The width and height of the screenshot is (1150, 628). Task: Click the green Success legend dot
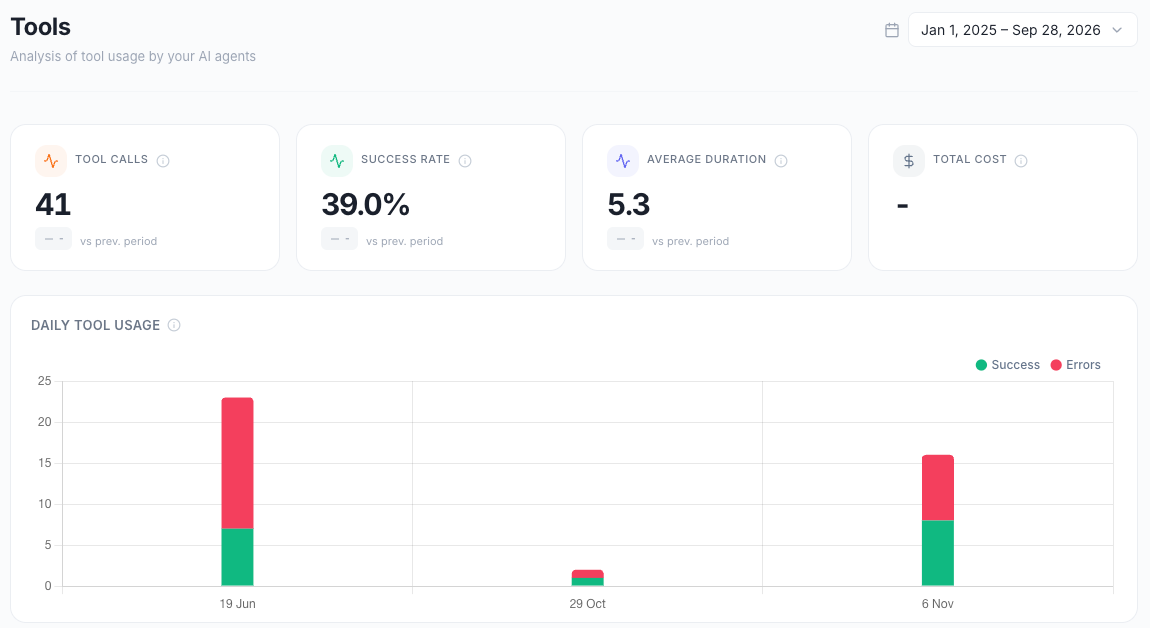981,365
